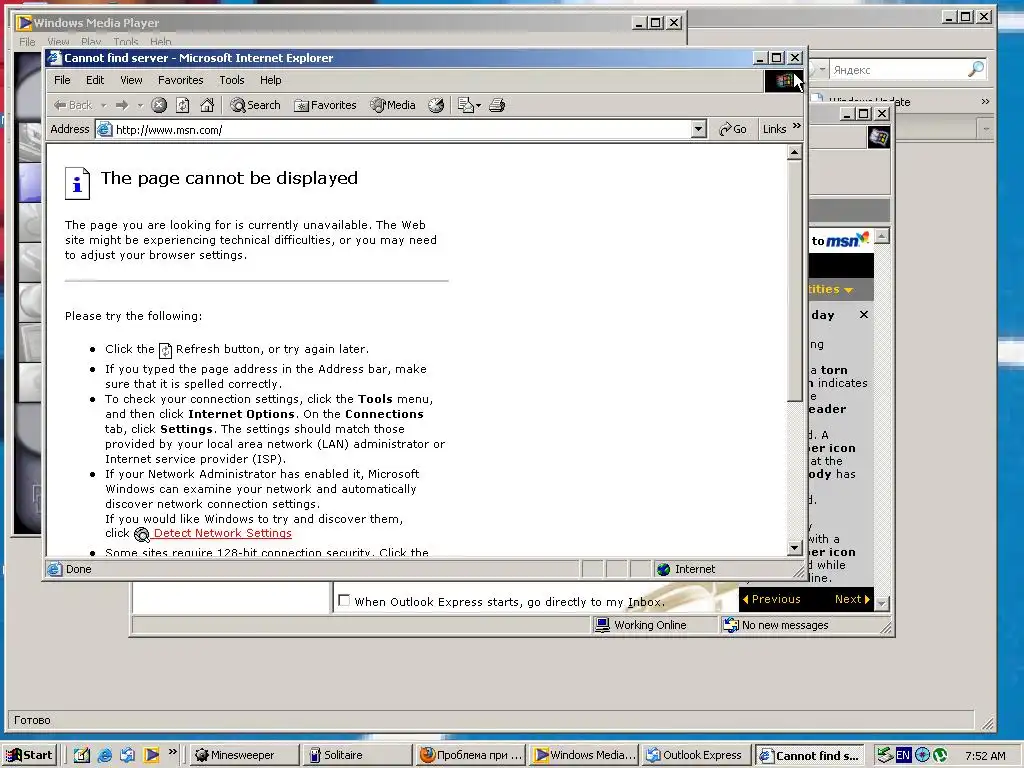
Task: Click the Back button in Internet Explorer
Action: [73, 105]
